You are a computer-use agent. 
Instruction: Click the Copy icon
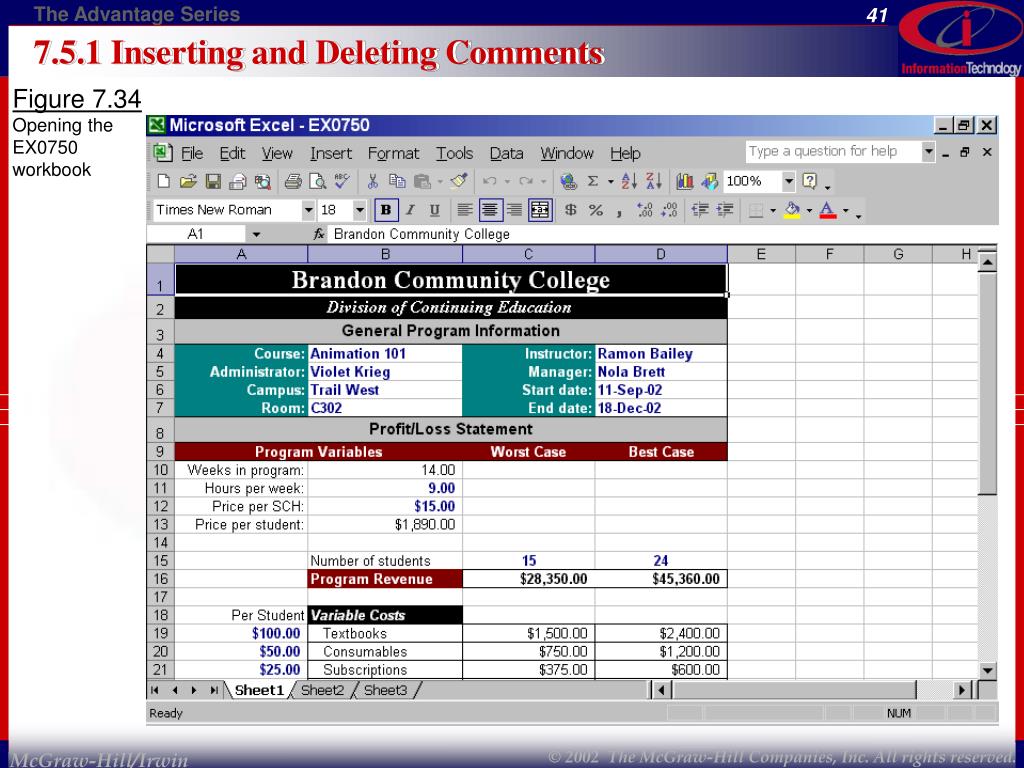pyautogui.click(x=396, y=182)
